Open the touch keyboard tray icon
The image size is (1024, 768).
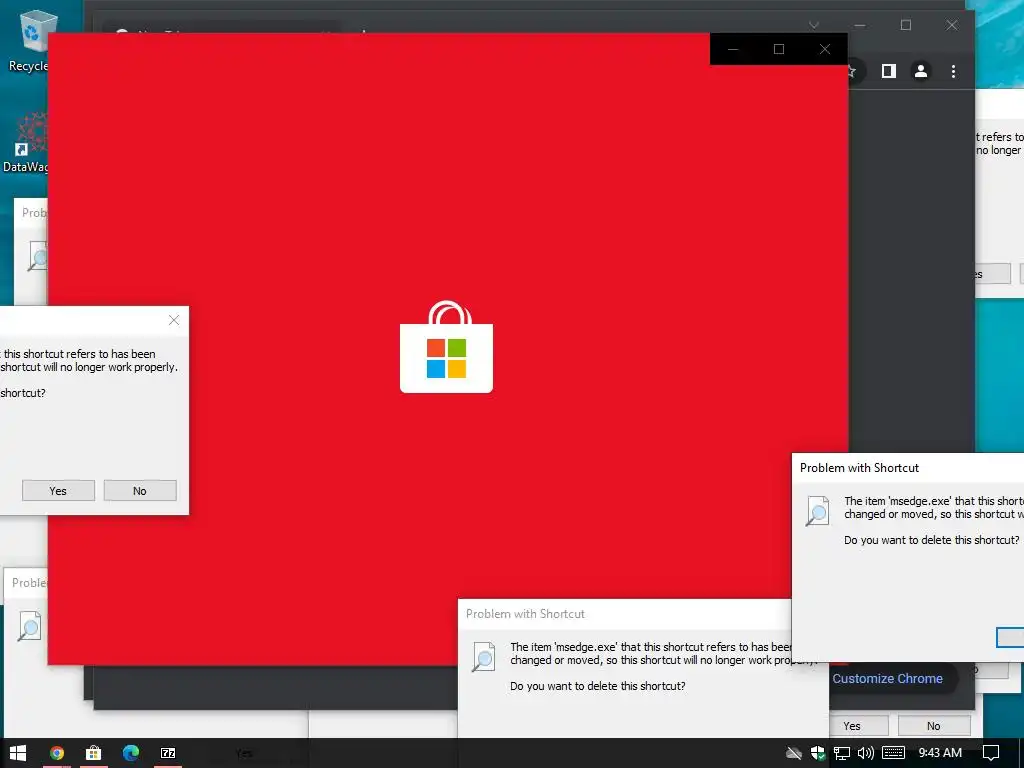[893, 753]
